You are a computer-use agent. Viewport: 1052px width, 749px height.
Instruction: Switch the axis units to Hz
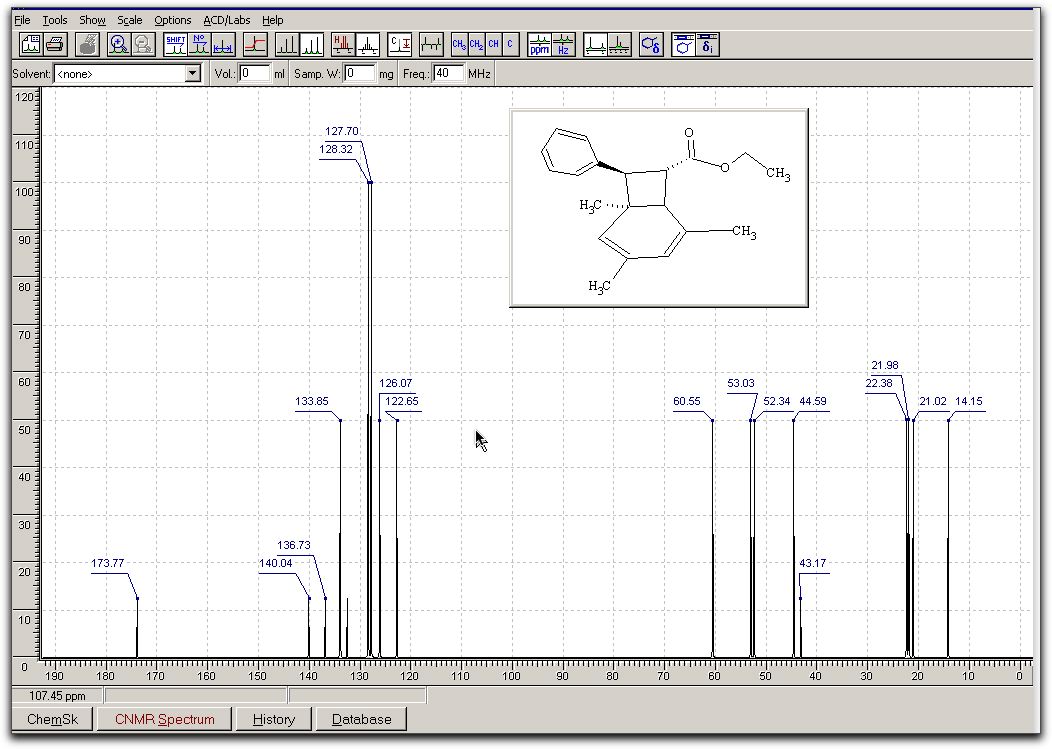click(563, 44)
